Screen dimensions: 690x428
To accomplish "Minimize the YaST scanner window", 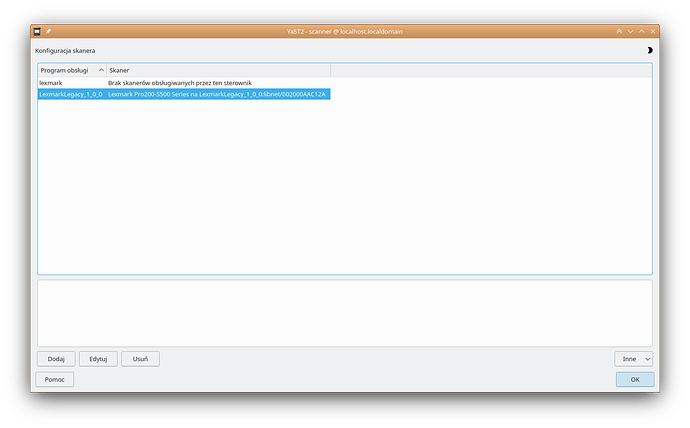I will [630, 32].
